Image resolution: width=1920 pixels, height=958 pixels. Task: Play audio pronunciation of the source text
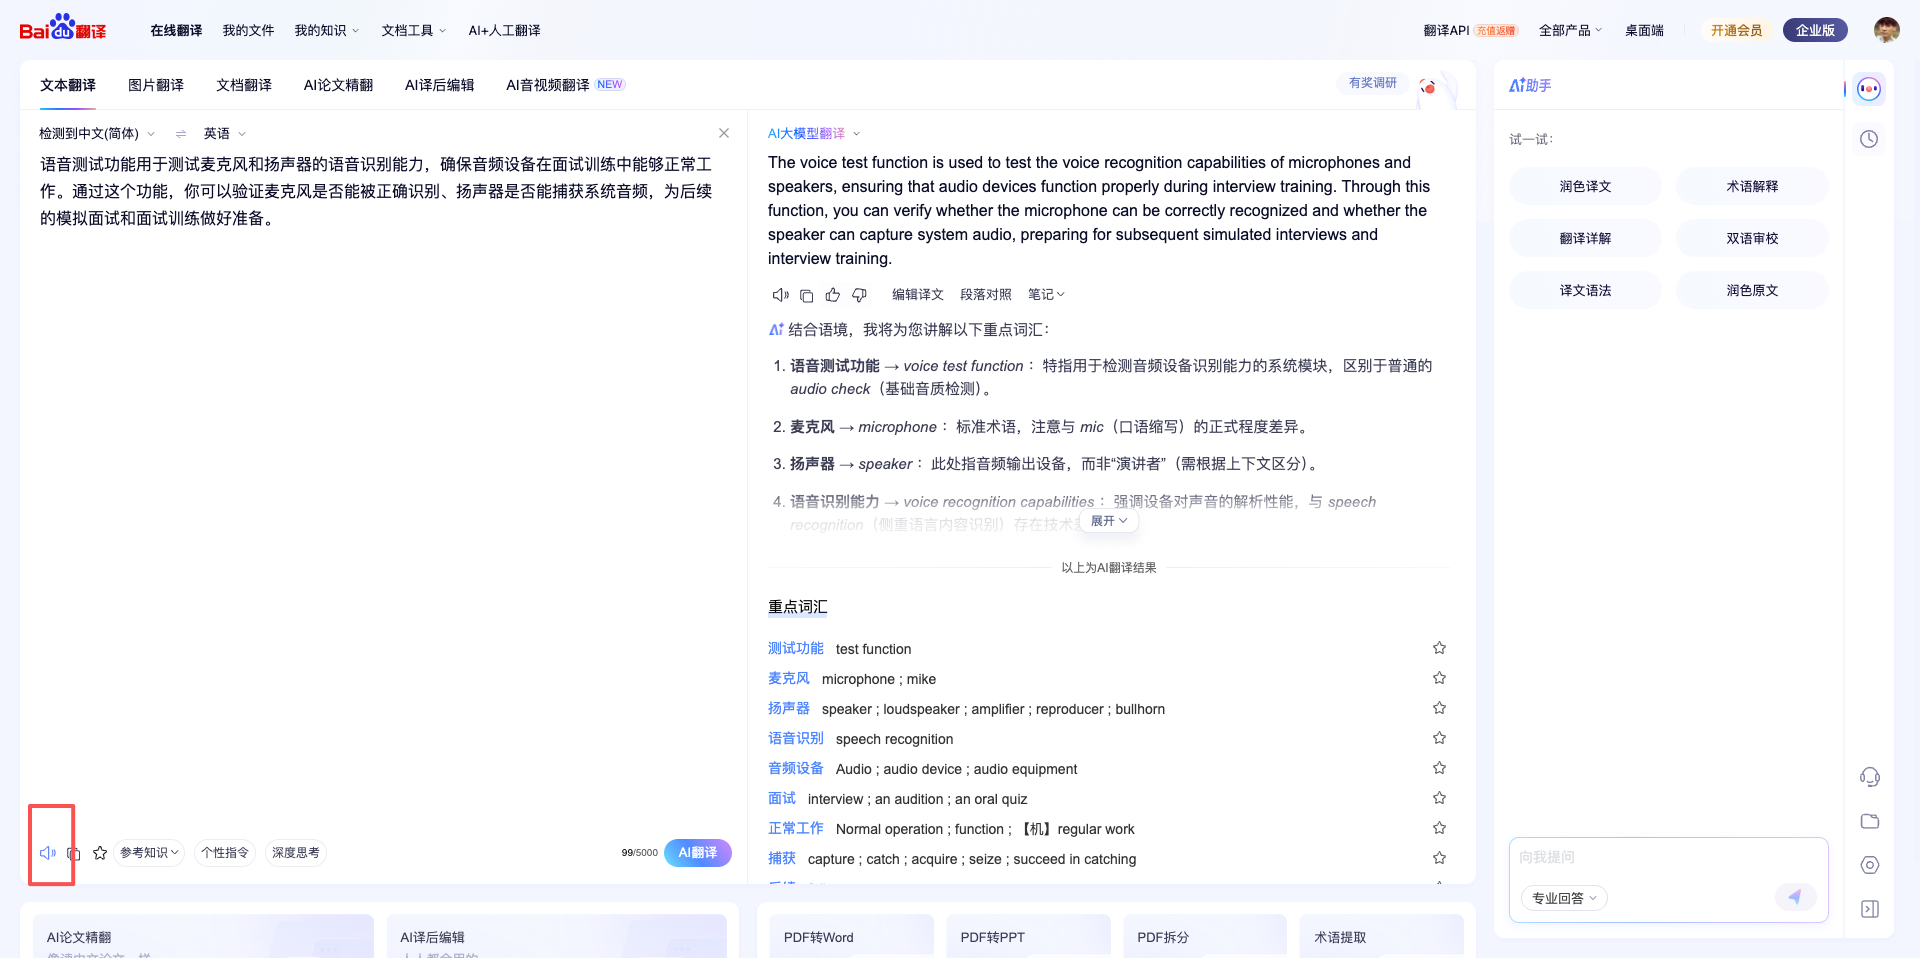[x=47, y=852]
